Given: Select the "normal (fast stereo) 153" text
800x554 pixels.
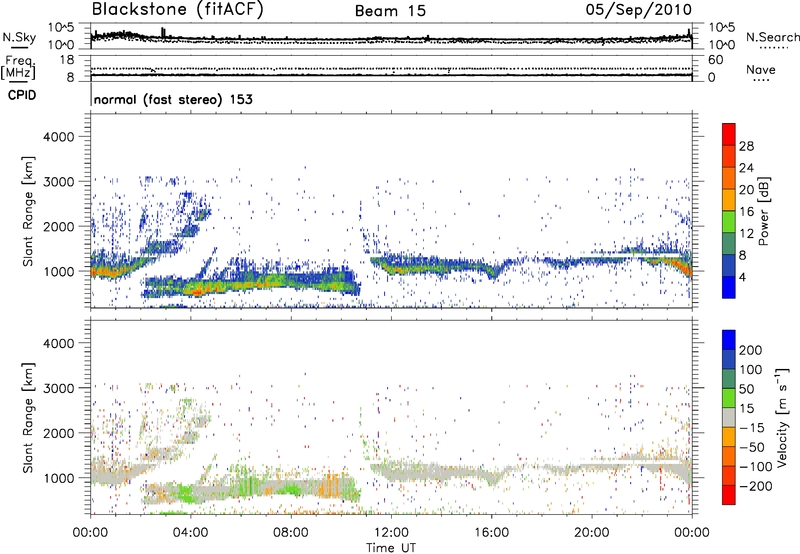Looking at the screenshot, I should coord(173,99).
